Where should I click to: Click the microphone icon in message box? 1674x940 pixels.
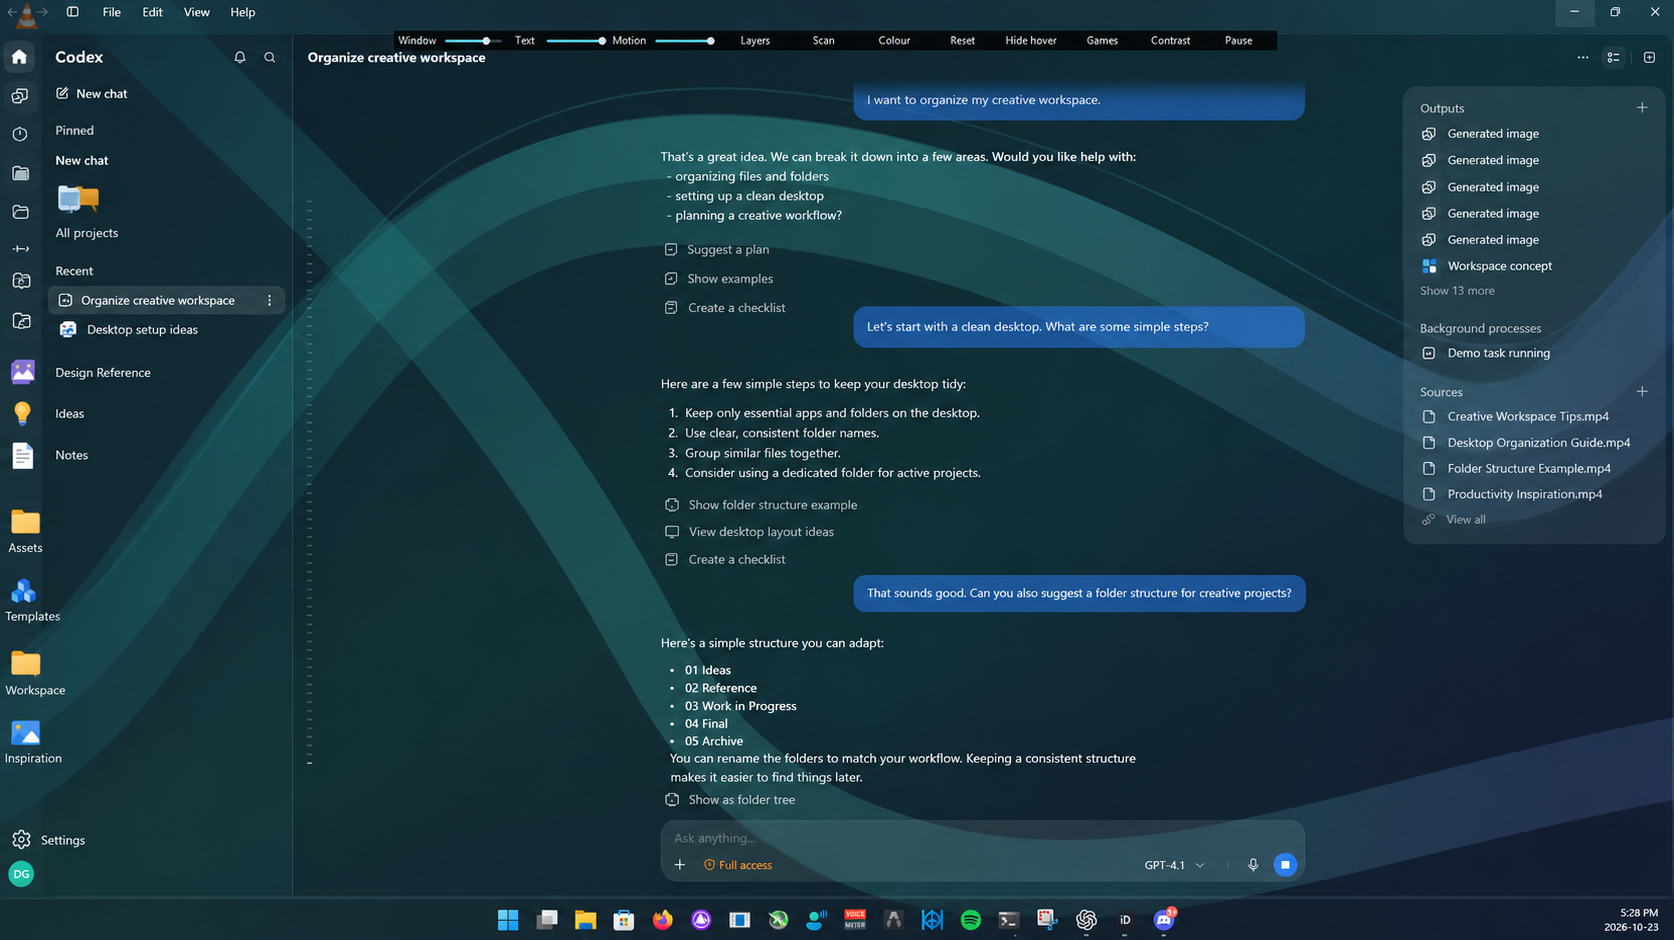click(1253, 865)
